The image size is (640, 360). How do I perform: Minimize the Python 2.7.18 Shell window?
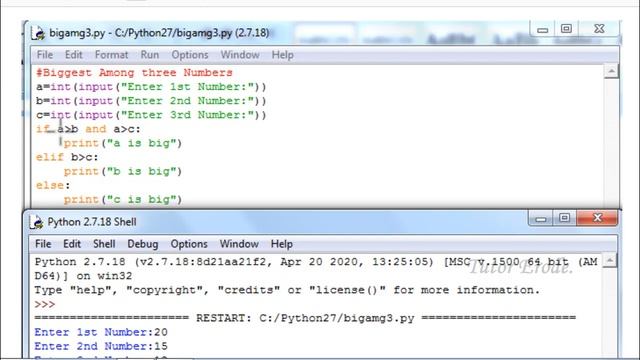pyautogui.click(x=541, y=218)
